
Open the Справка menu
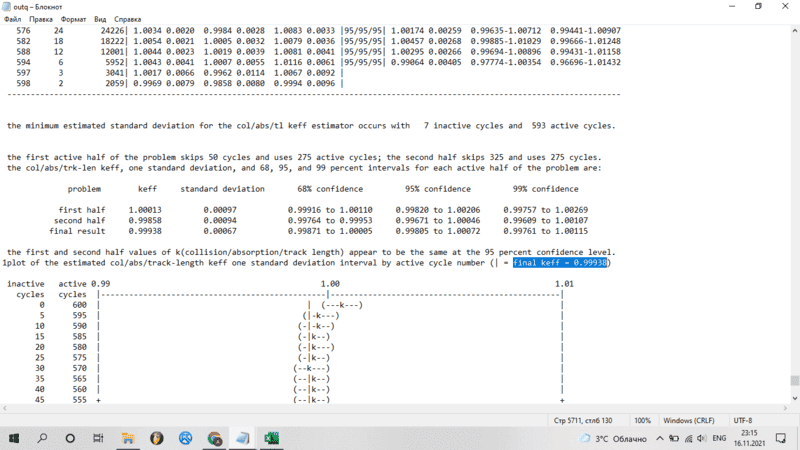(x=128, y=19)
